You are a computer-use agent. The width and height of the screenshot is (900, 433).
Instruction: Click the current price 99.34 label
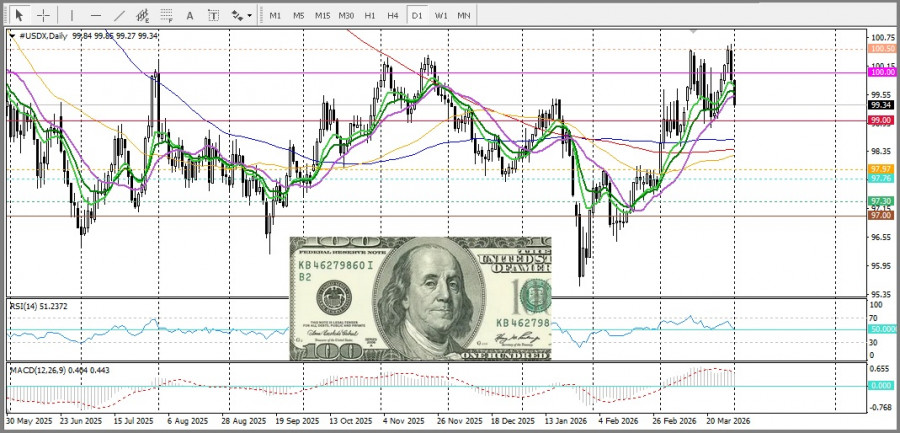click(881, 105)
